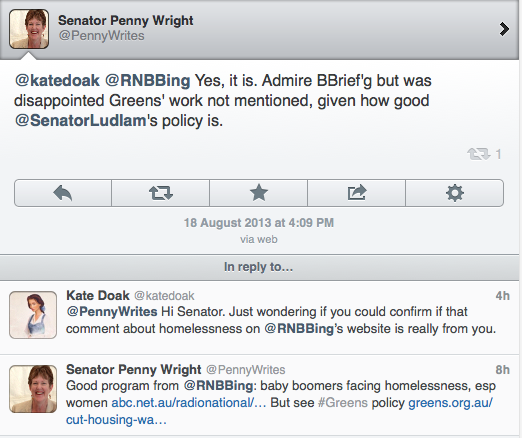This screenshot has height=438, width=522.
Task: Click the 18 August 2013 timestamp
Action: (259, 223)
